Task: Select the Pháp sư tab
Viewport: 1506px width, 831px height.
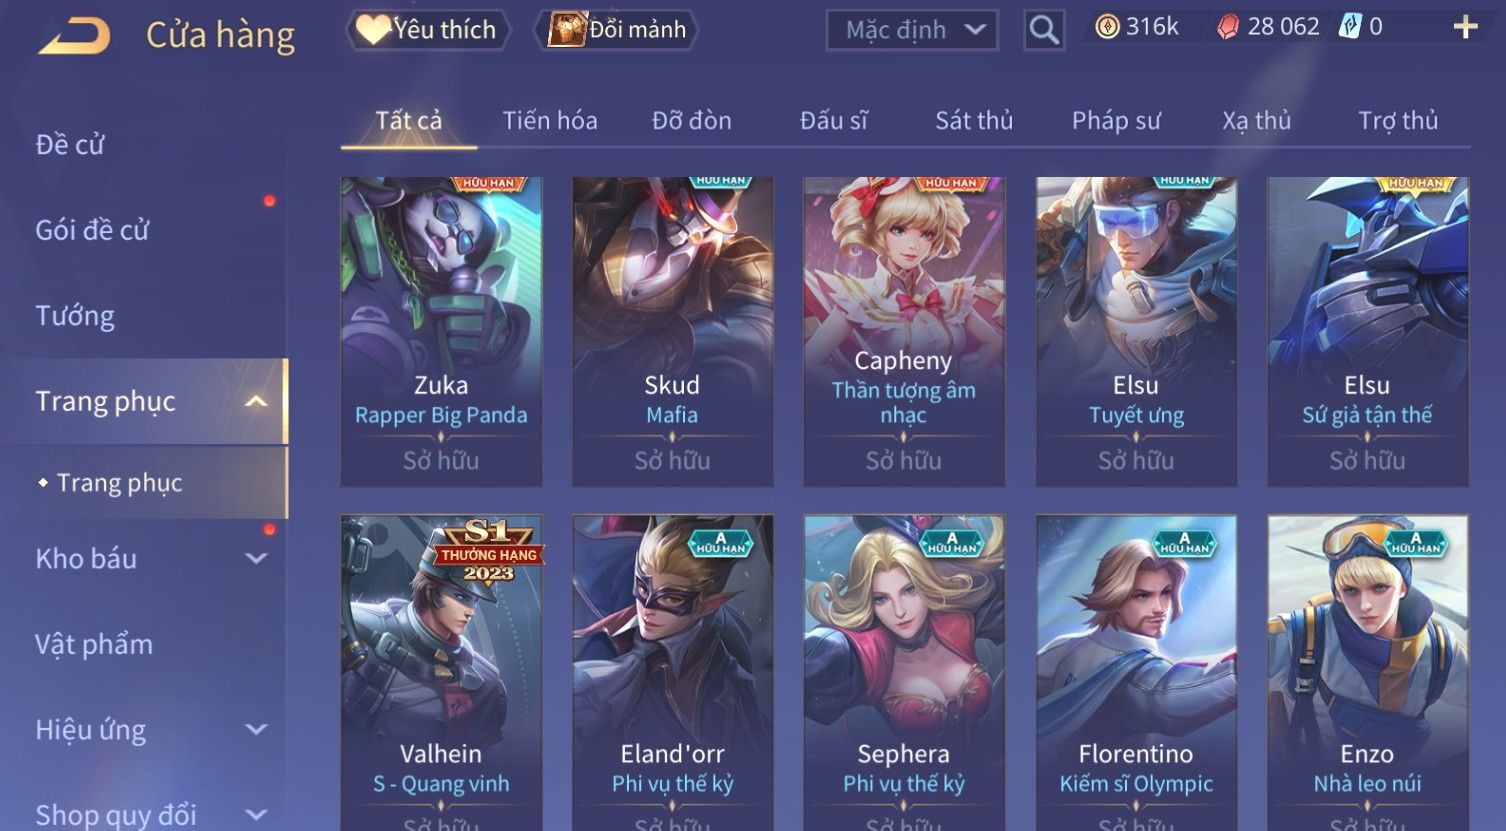Action: [1116, 121]
